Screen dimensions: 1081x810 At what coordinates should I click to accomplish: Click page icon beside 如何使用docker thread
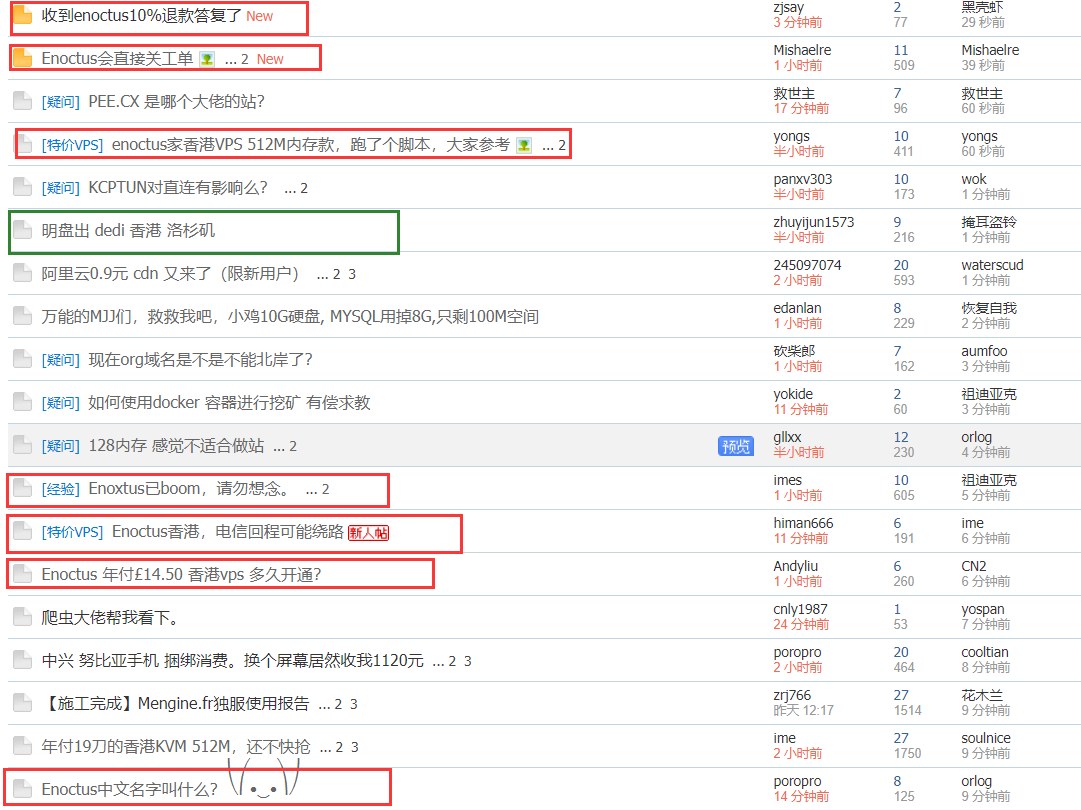pos(23,402)
